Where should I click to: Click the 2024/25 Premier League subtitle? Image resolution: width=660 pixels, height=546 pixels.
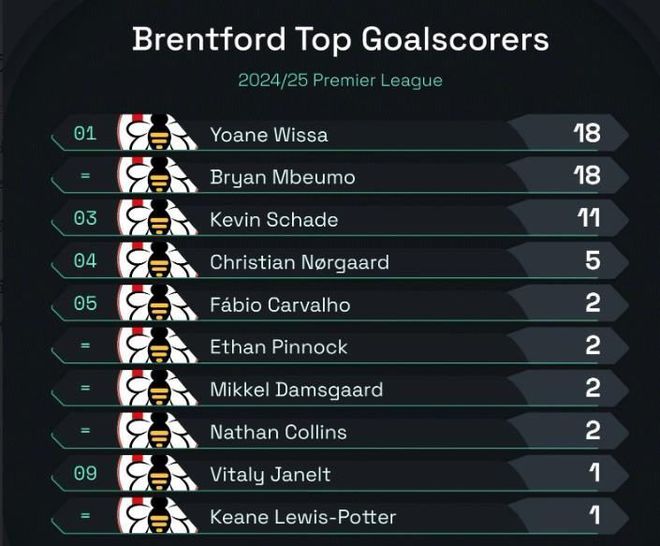click(x=340, y=80)
